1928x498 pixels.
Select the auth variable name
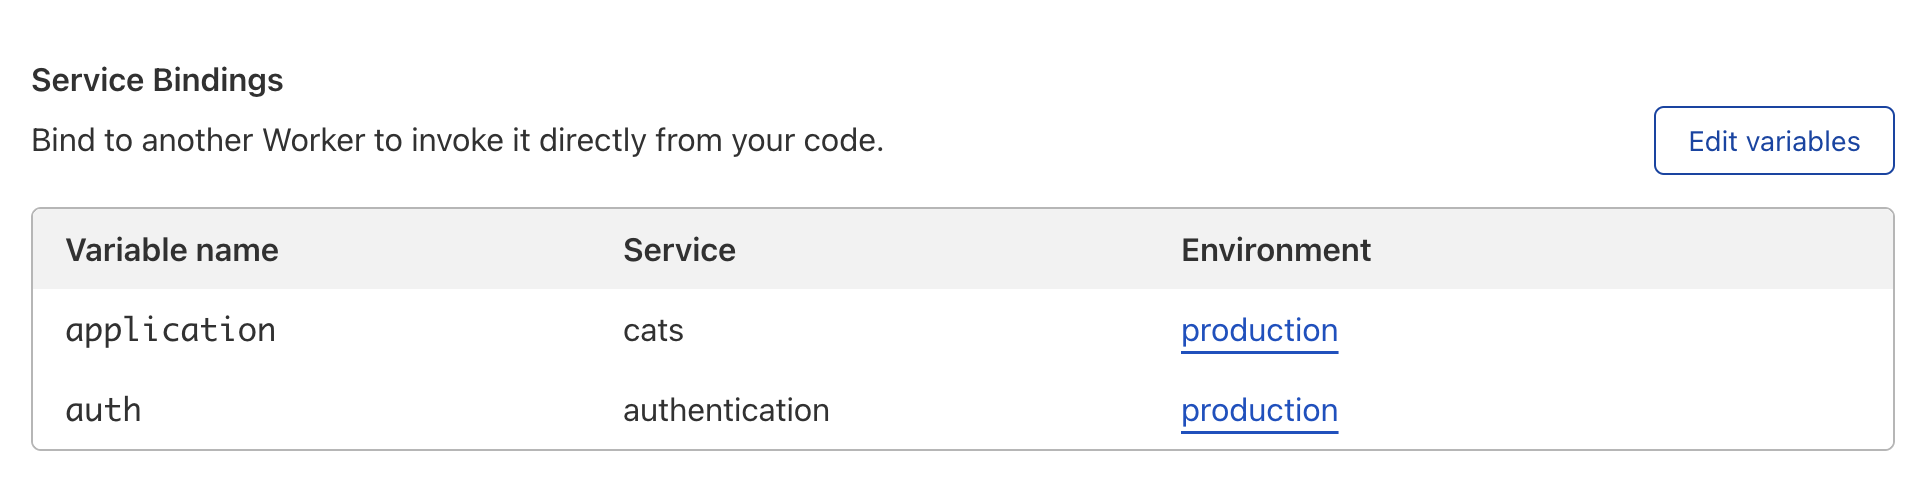click(103, 411)
